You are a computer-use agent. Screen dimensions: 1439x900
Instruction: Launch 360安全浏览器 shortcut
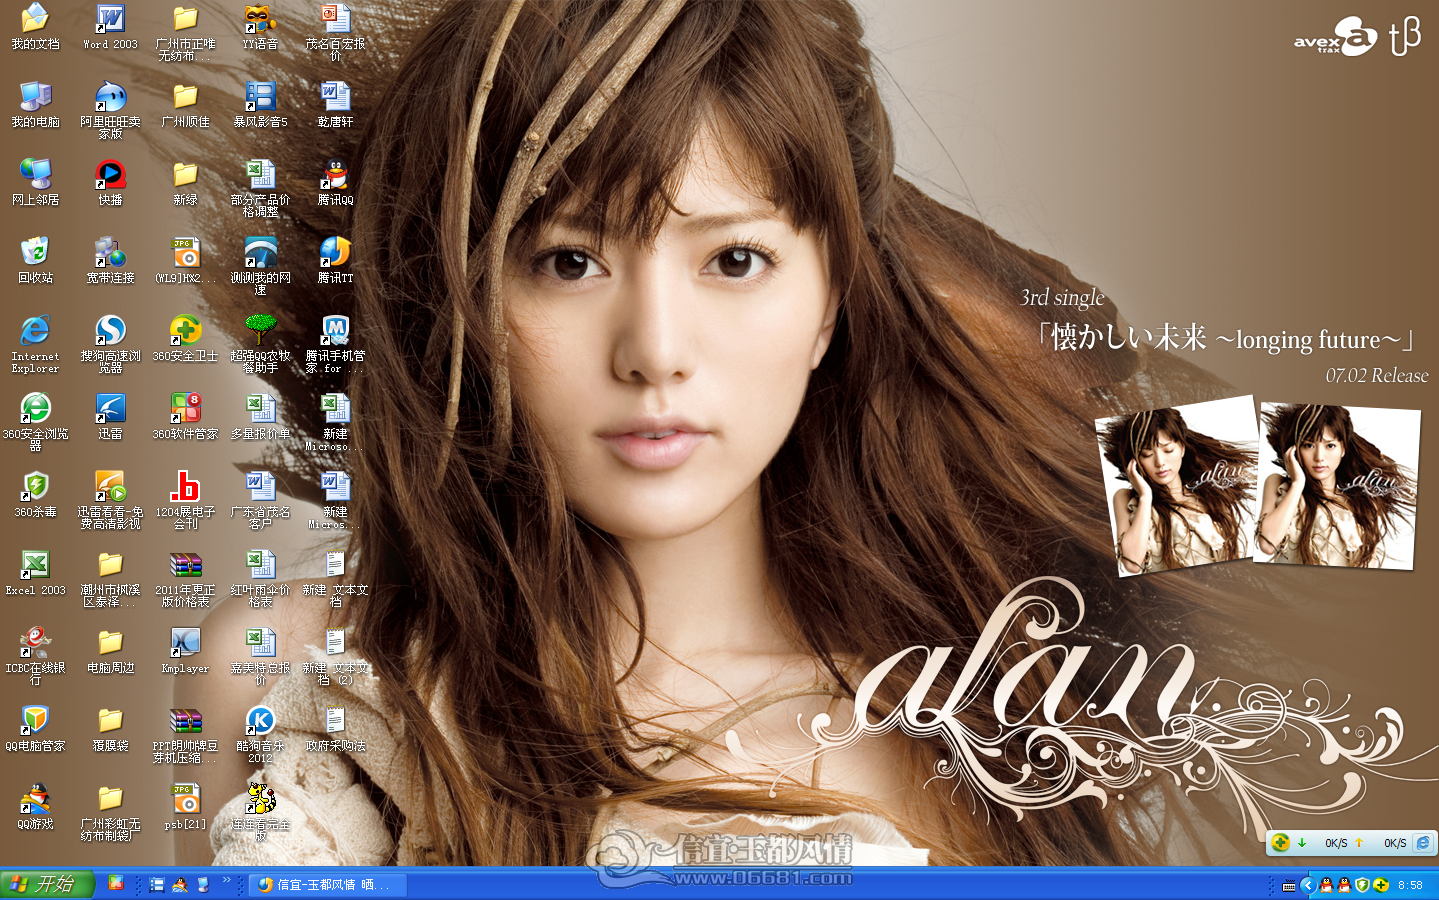click(35, 423)
